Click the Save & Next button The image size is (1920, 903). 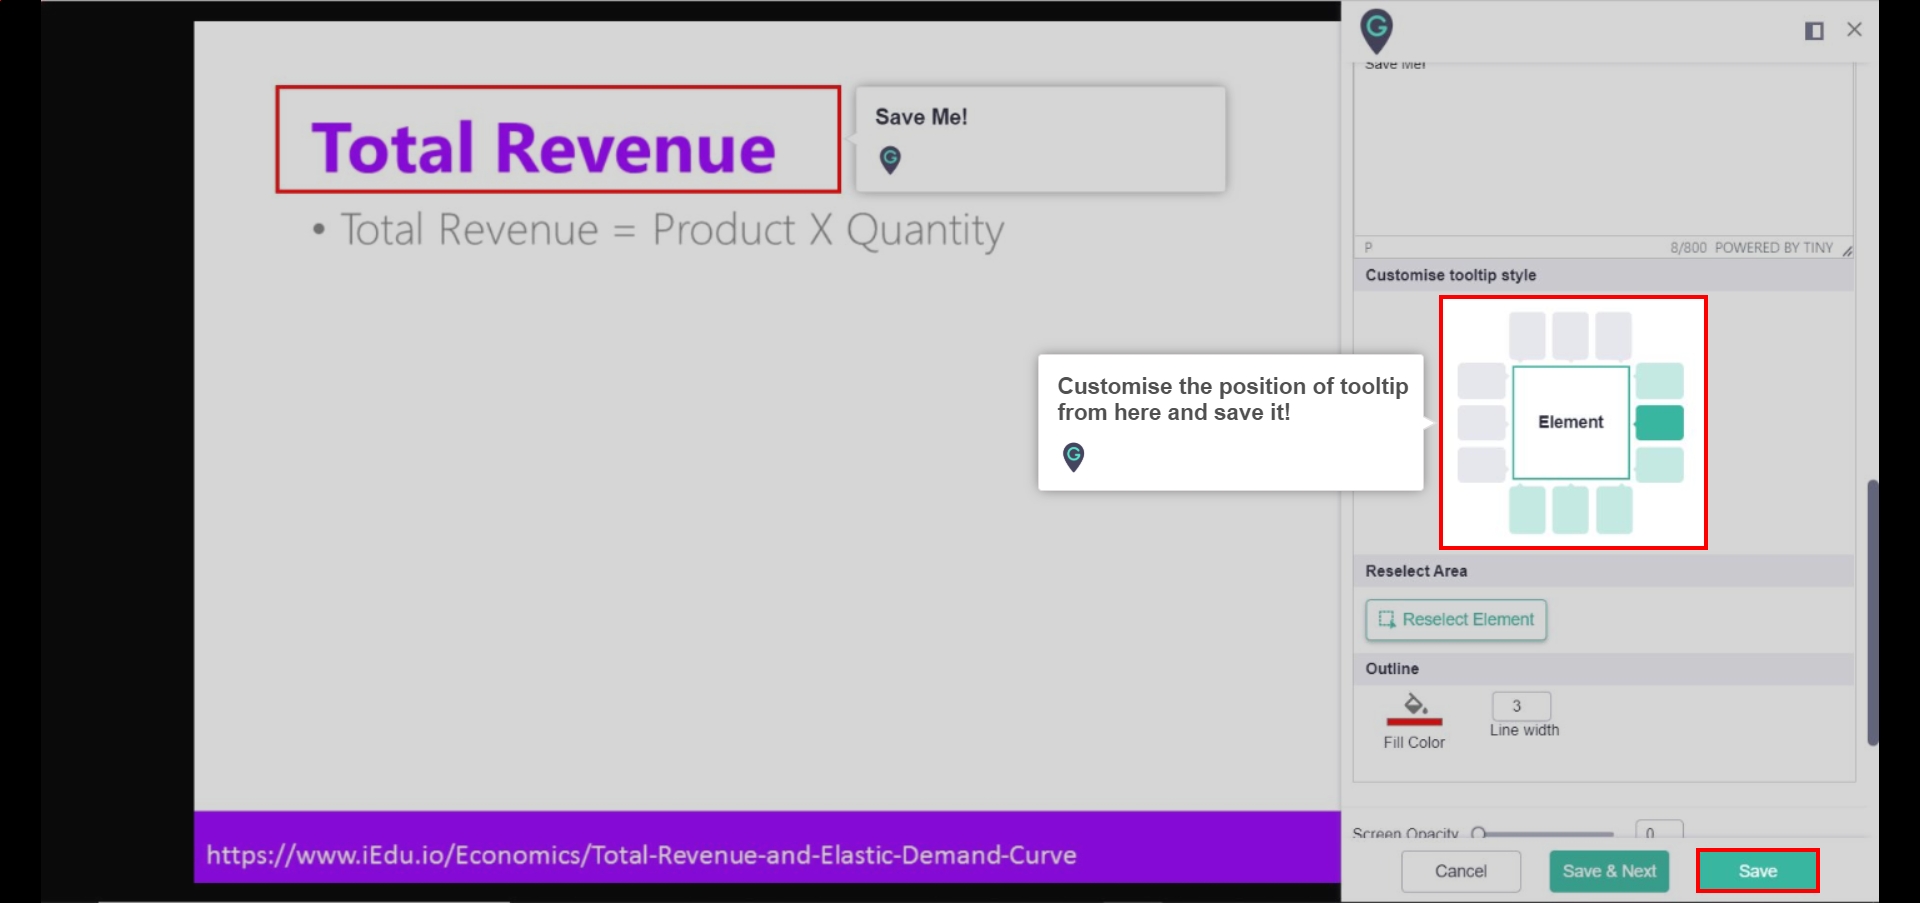[x=1609, y=871]
